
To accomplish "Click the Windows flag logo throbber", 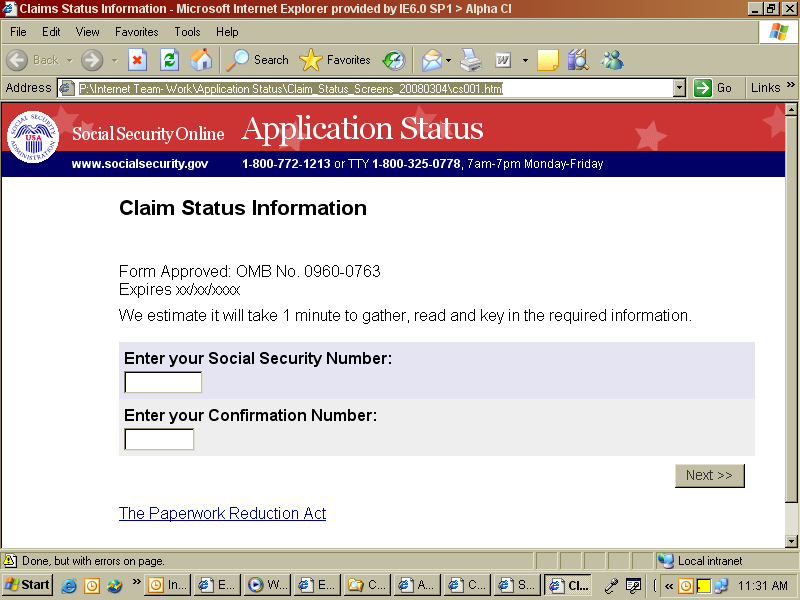I will click(x=778, y=32).
